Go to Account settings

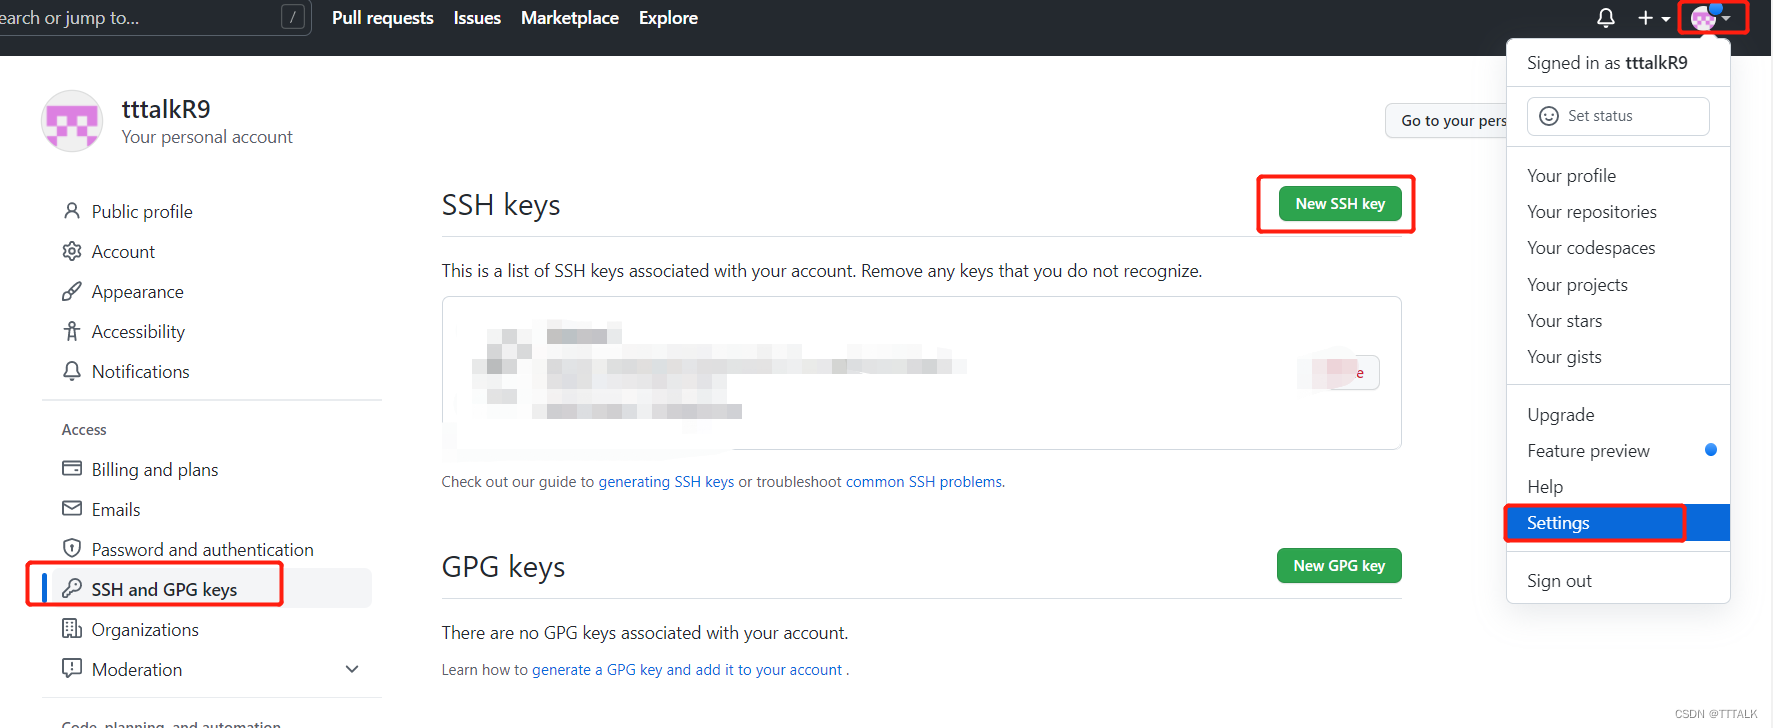[x=123, y=251]
